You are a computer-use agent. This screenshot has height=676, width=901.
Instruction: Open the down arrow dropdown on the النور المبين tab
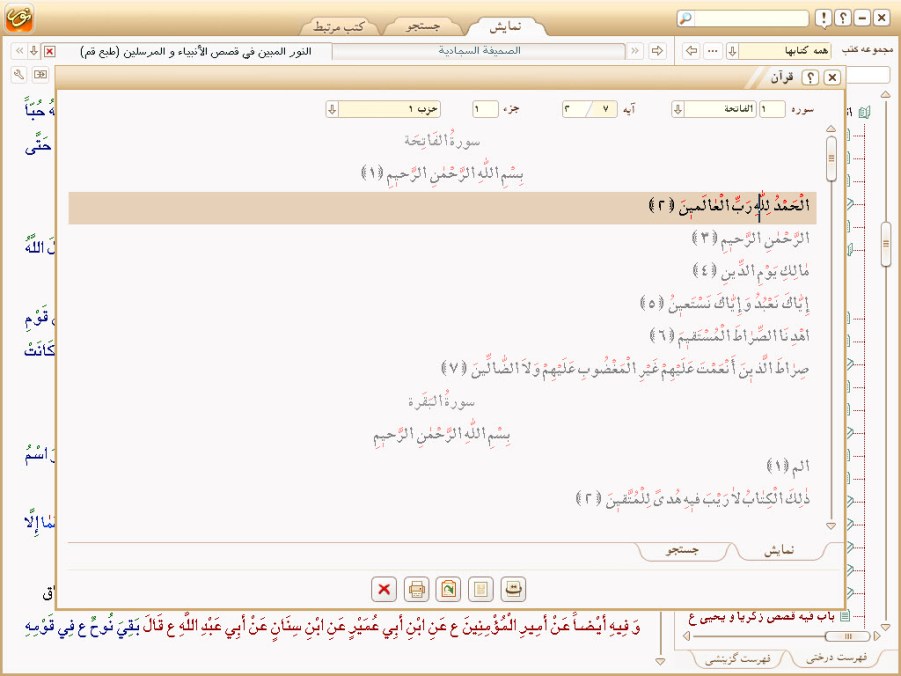coord(34,51)
